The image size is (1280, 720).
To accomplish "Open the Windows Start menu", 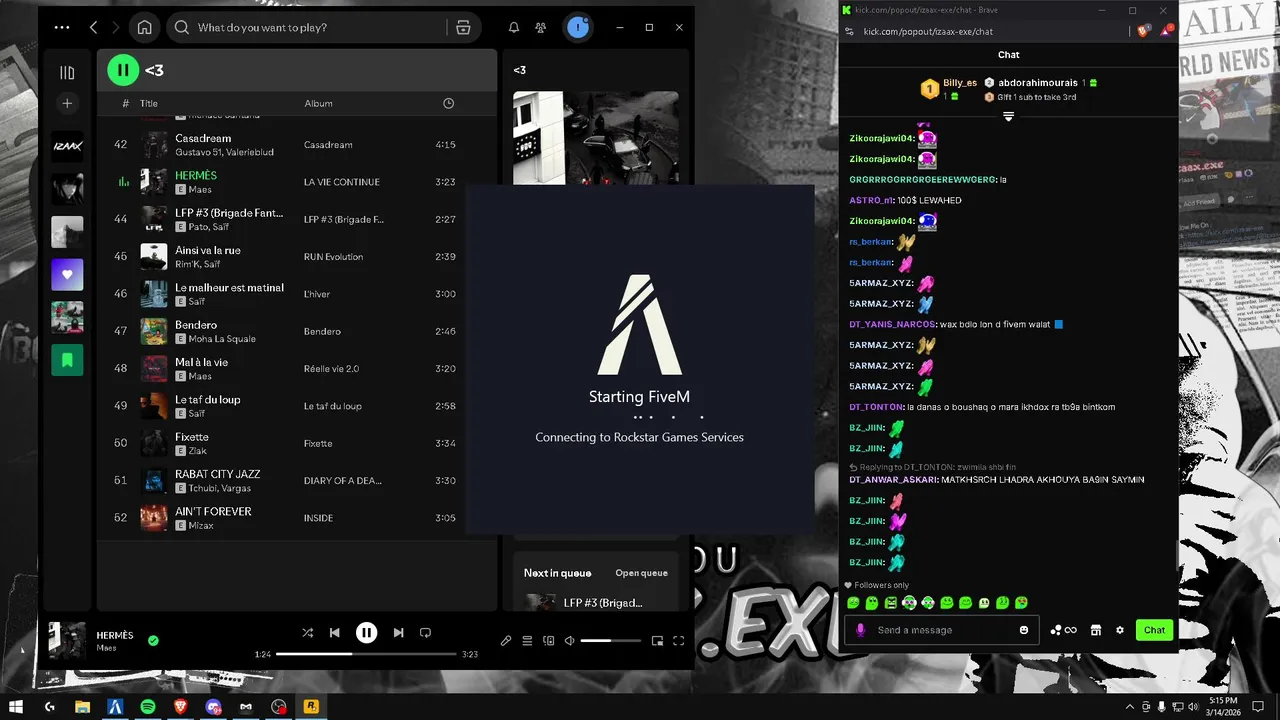I will click(x=17, y=706).
